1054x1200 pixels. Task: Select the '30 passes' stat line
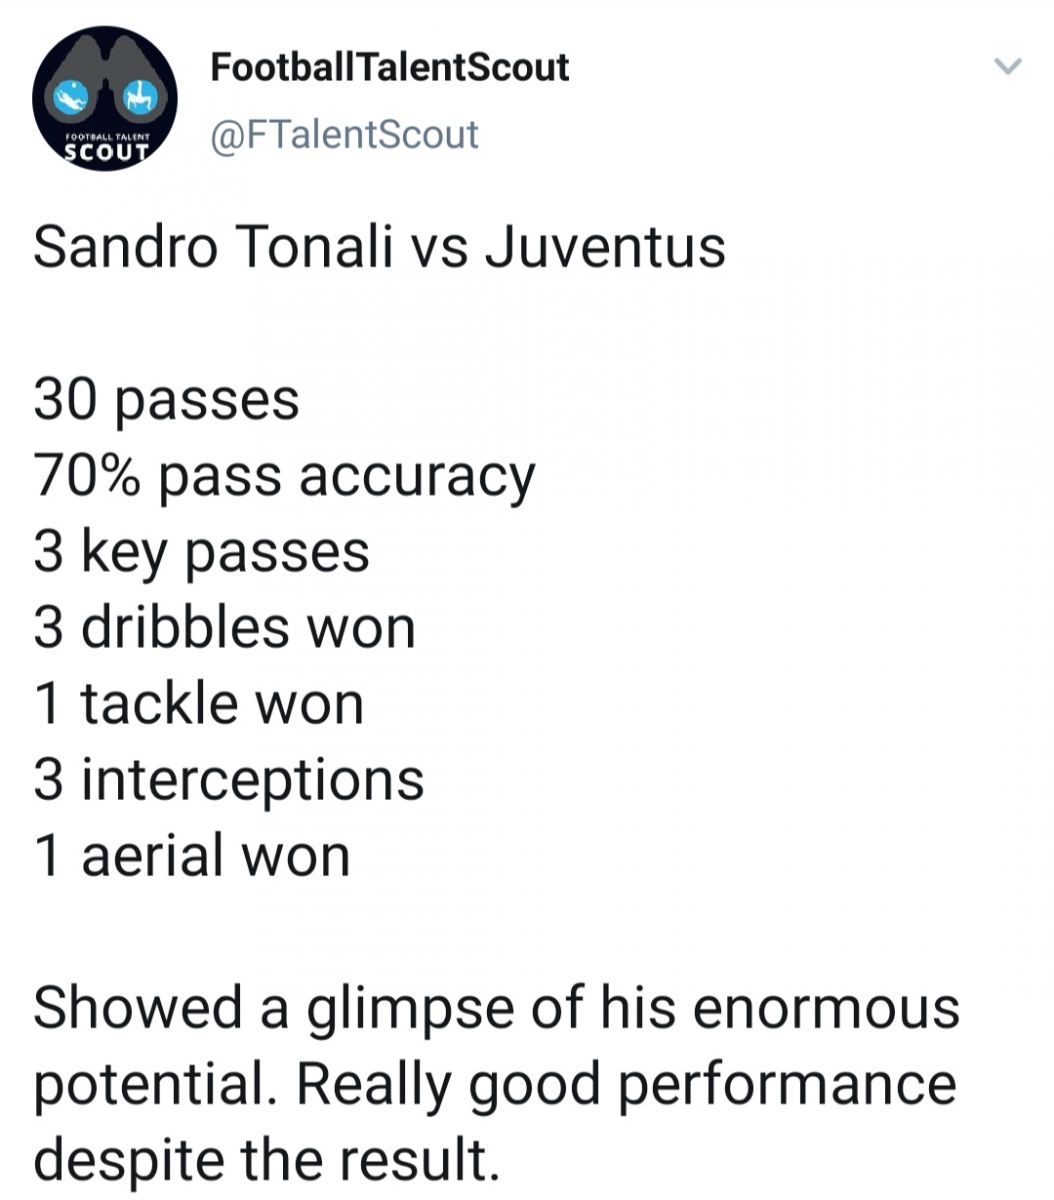point(166,401)
